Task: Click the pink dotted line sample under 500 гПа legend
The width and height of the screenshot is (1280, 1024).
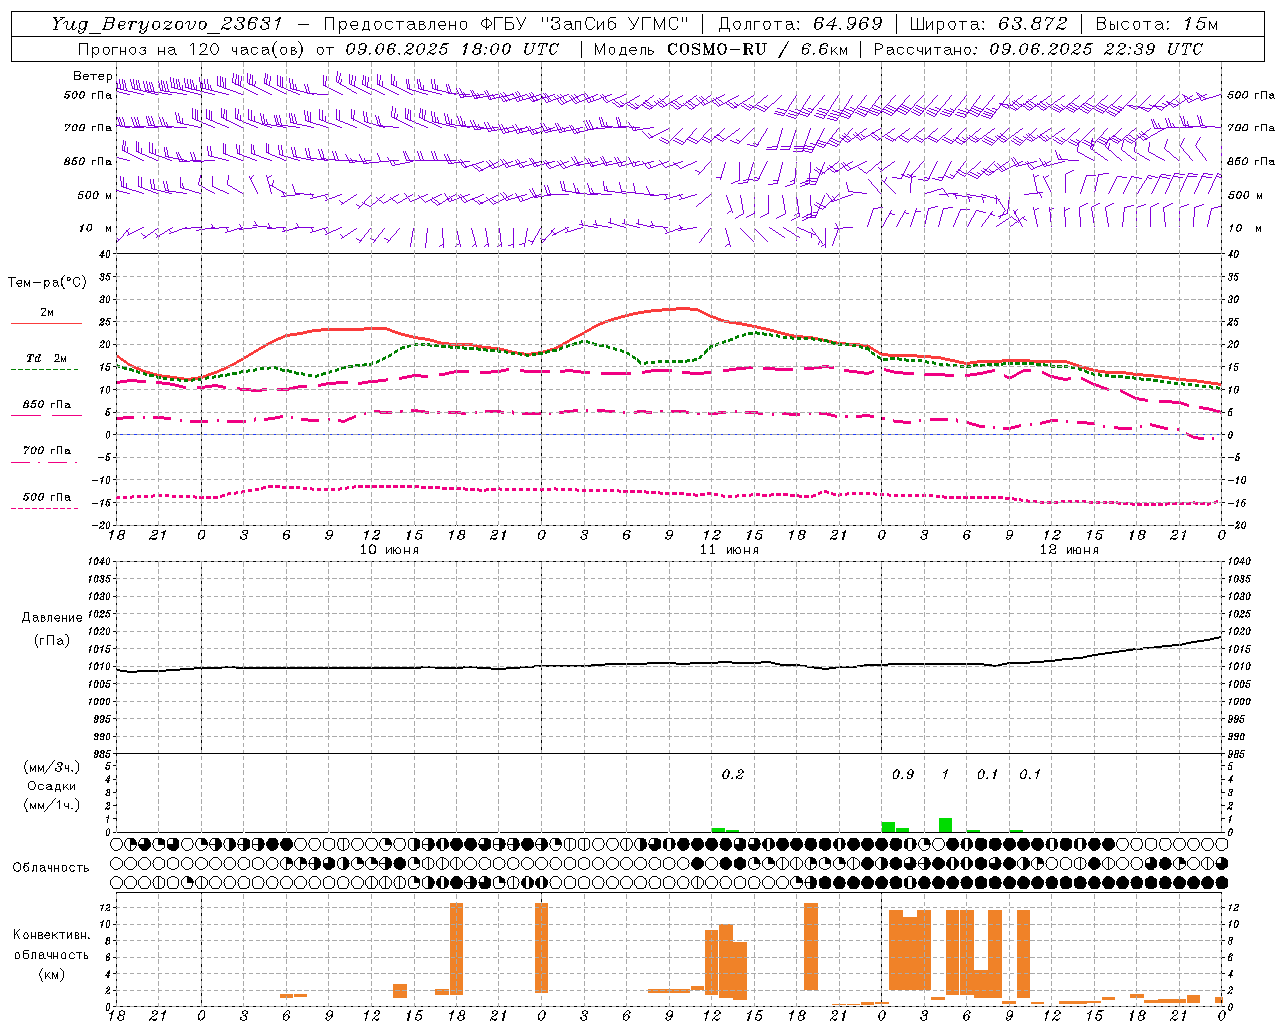Action: pyautogui.click(x=45, y=508)
